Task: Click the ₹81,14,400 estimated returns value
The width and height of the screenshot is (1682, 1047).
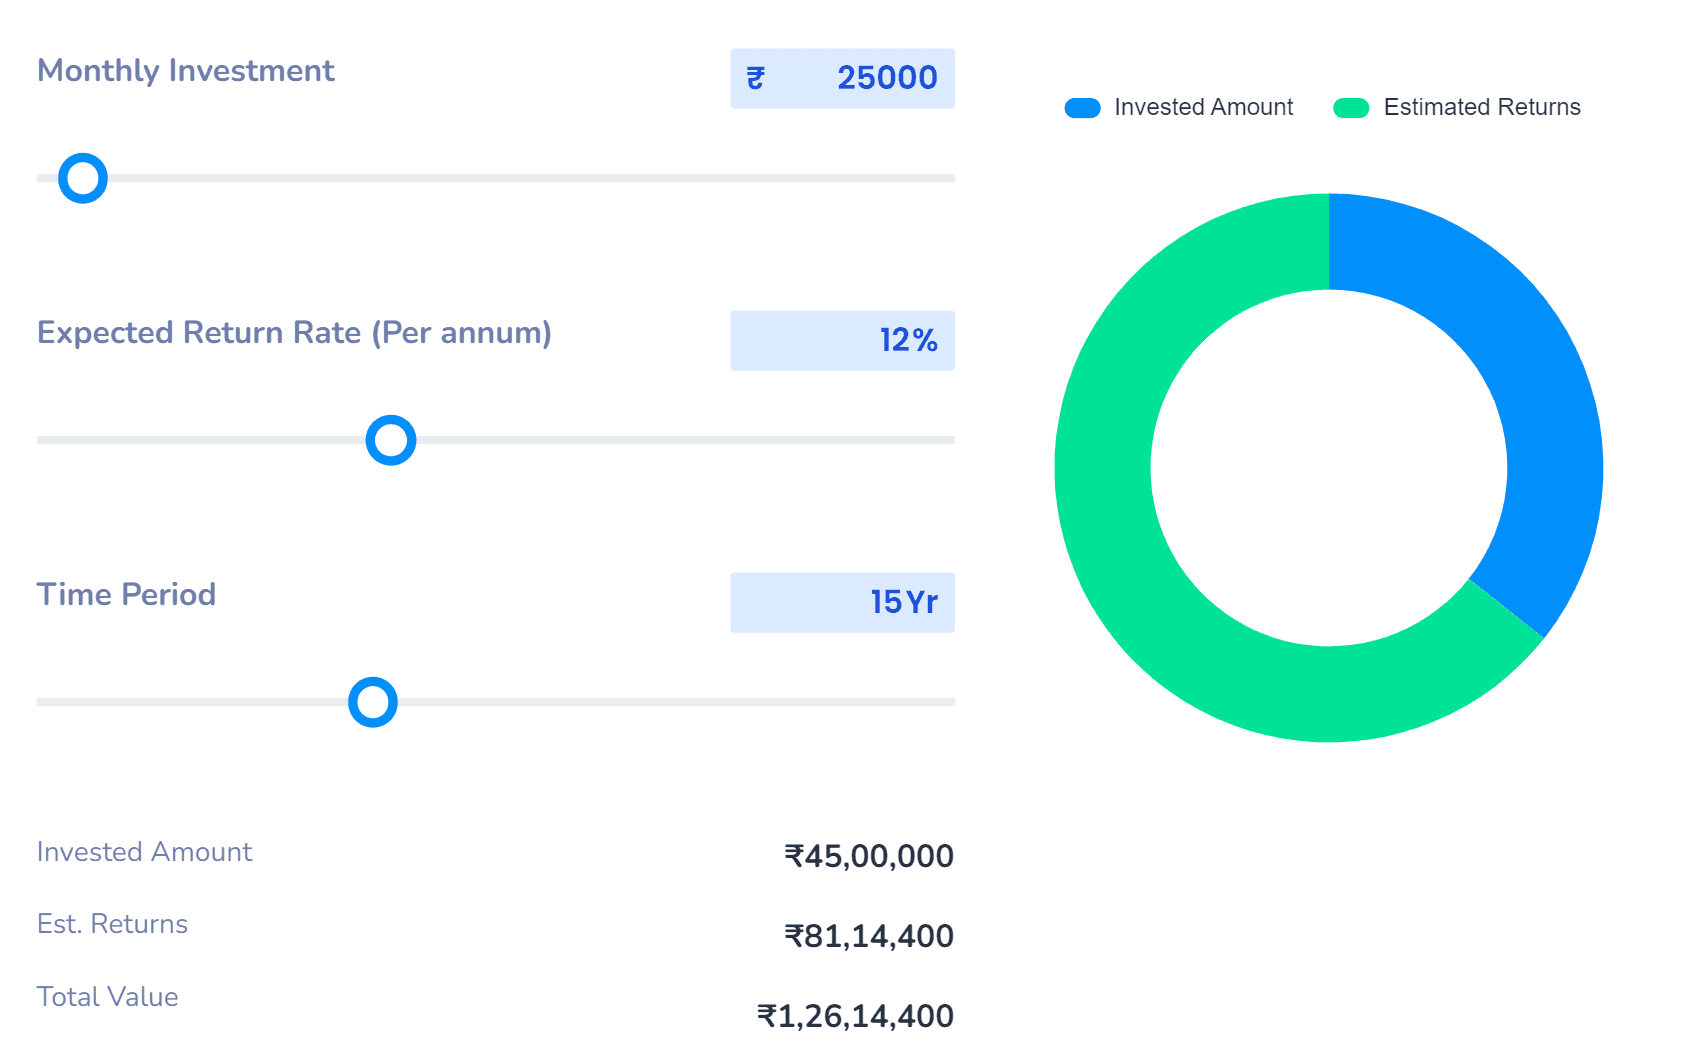Action: point(869,936)
